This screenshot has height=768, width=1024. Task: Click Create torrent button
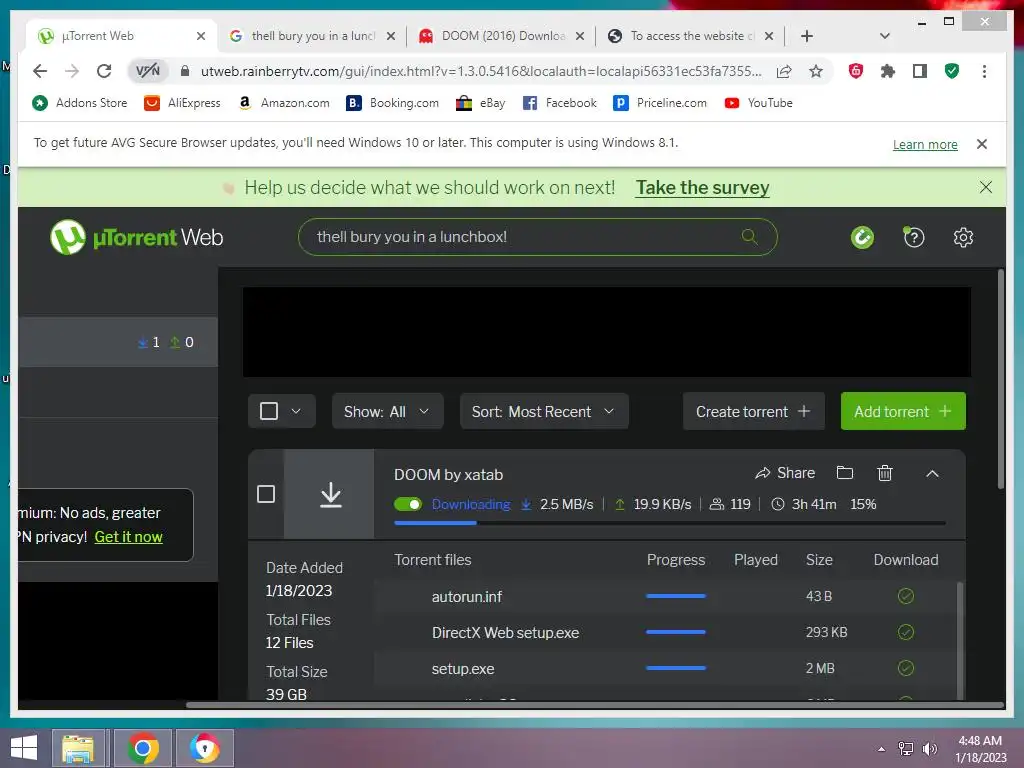tap(754, 411)
